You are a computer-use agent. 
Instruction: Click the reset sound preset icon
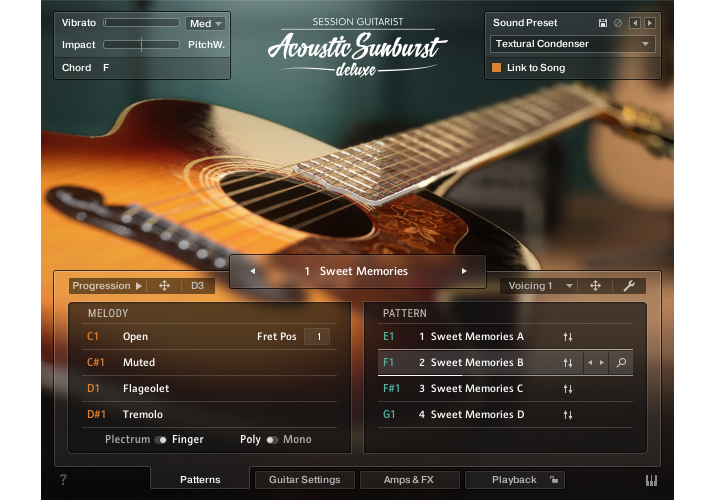coord(618,23)
